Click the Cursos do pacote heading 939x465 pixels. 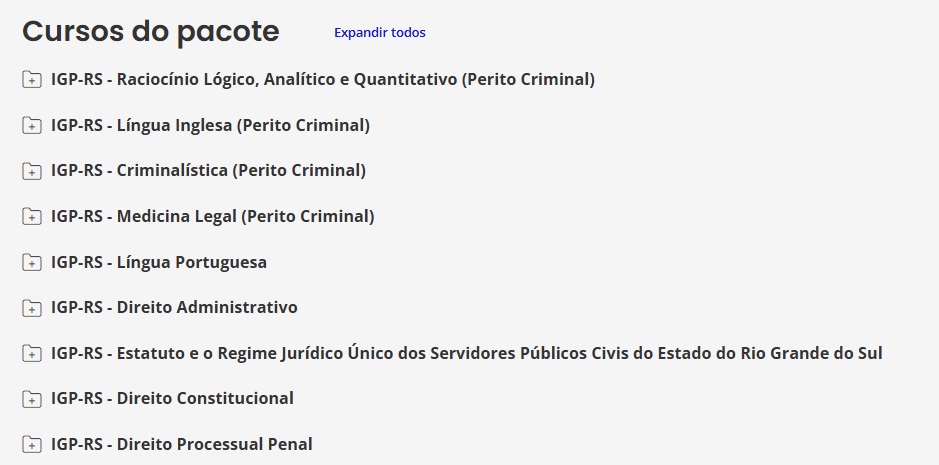[151, 32]
